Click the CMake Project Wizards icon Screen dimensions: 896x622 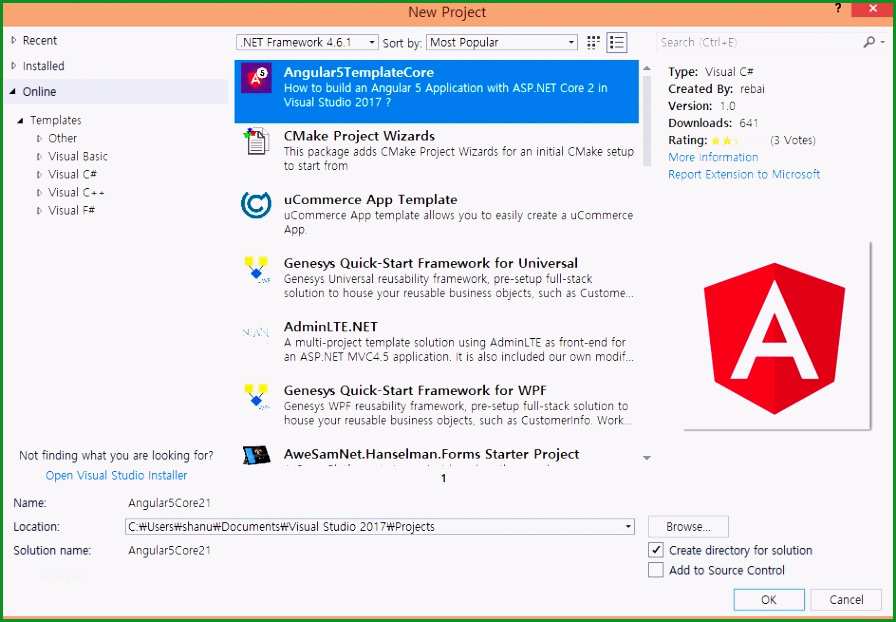pos(256,141)
